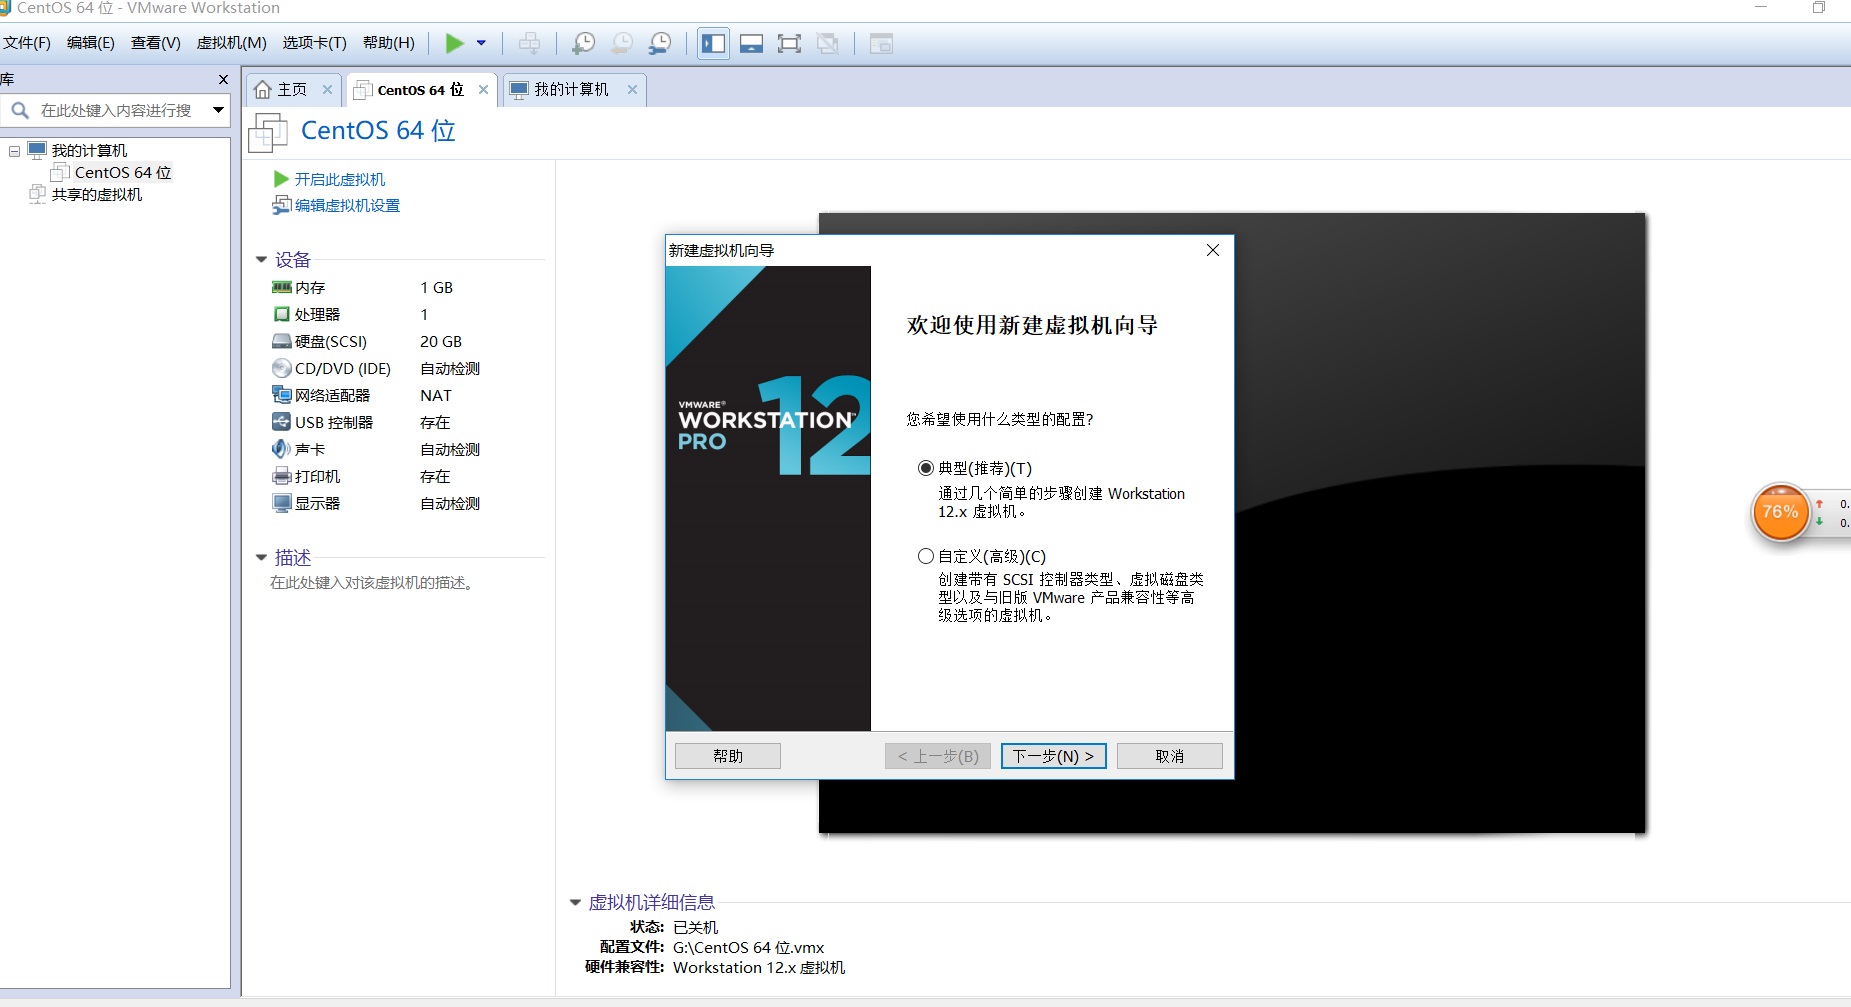Close the 新建虚拟机向导 dialog
Screen dimensions: 1851x1007
click(1213, 250)
